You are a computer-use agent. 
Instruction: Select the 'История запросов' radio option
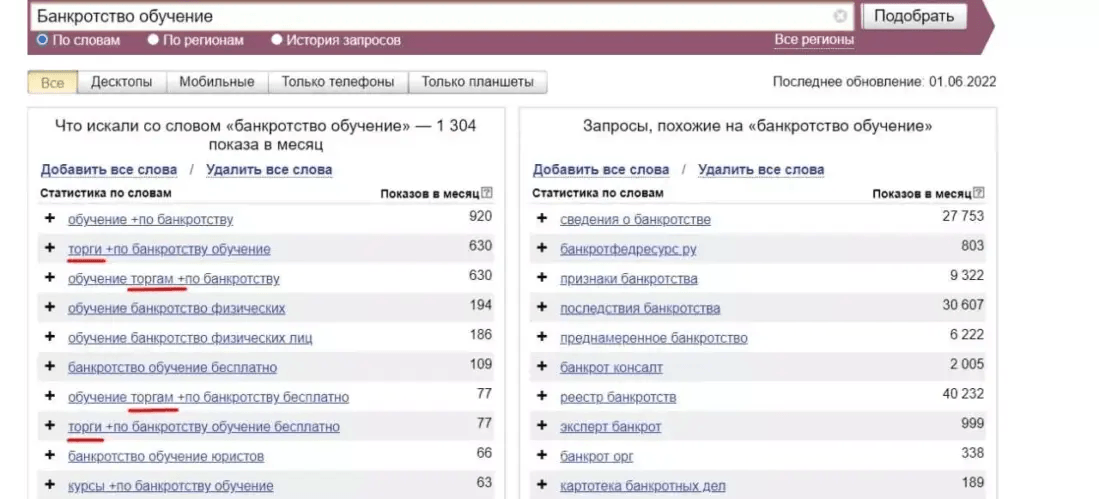click(x=277, y=40)
